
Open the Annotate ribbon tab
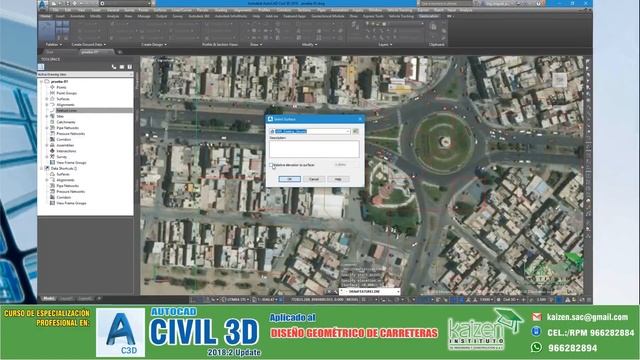[78, 16]
